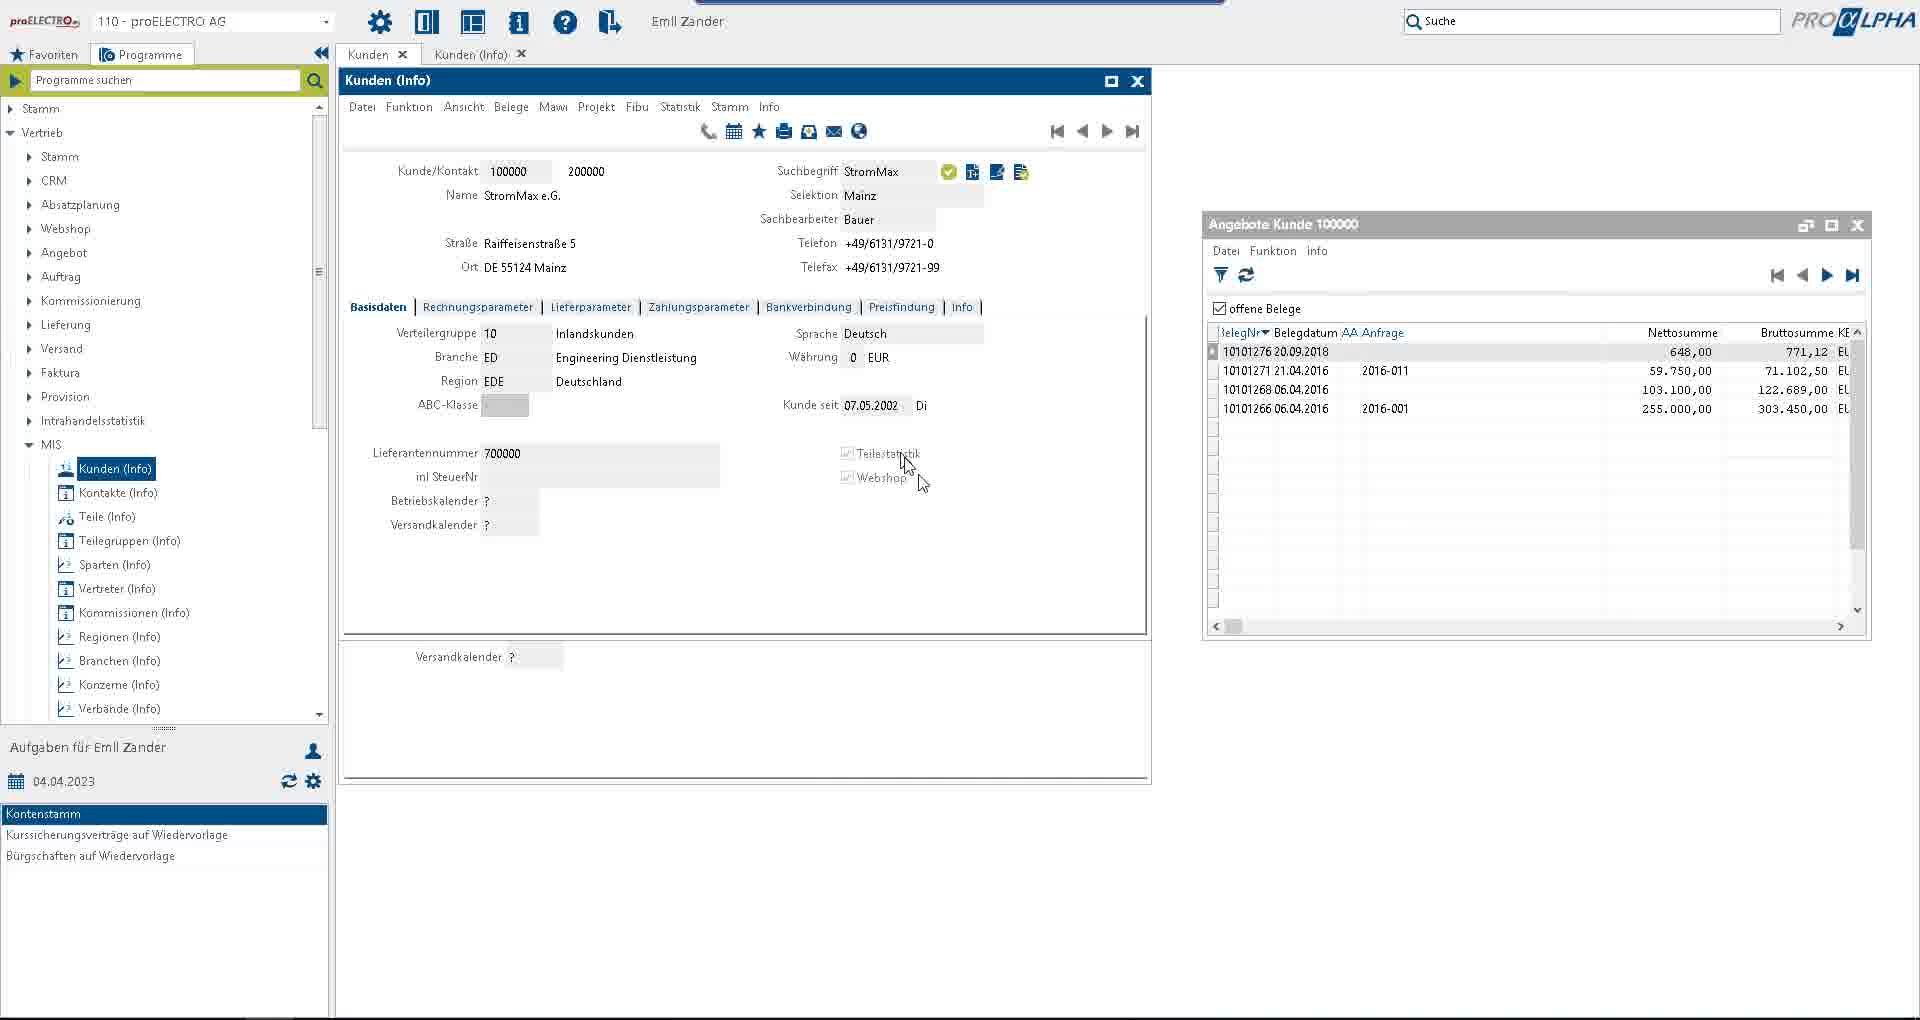The image size is (1920, 1020).
Task: Click the phone call icon in Kunden toolbar
Action: coord(709,131)
